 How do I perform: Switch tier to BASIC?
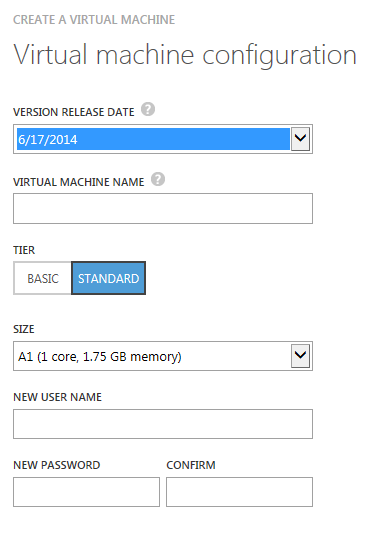pyautogui.click(x=43, y=278)
